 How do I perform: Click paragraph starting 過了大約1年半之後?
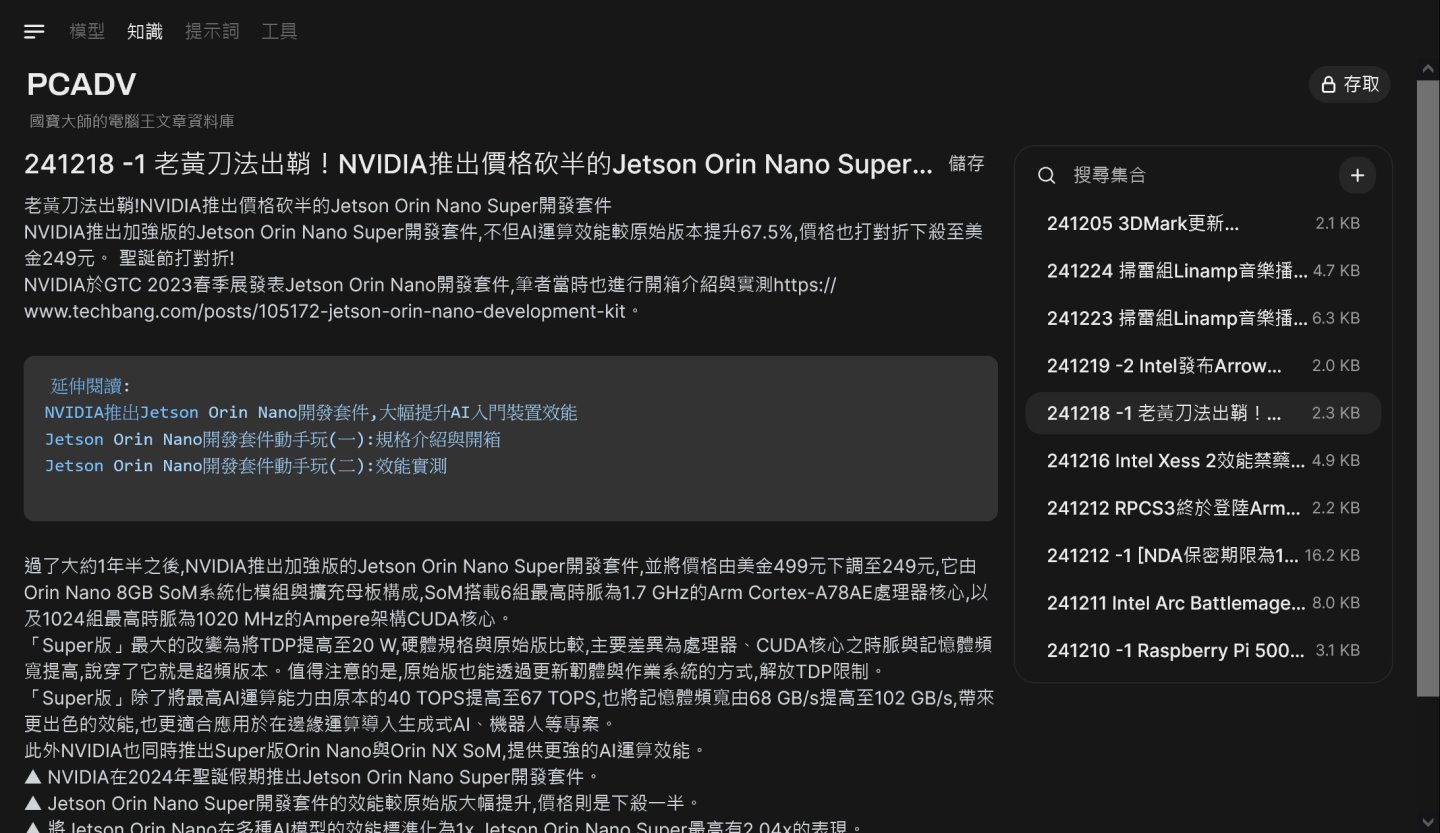(507, 591)
